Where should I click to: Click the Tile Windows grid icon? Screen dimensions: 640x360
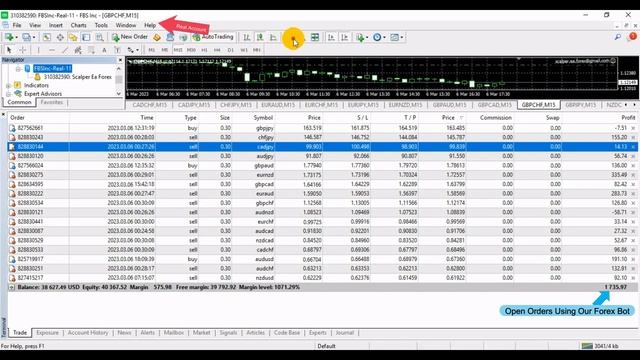click(315, 37)
